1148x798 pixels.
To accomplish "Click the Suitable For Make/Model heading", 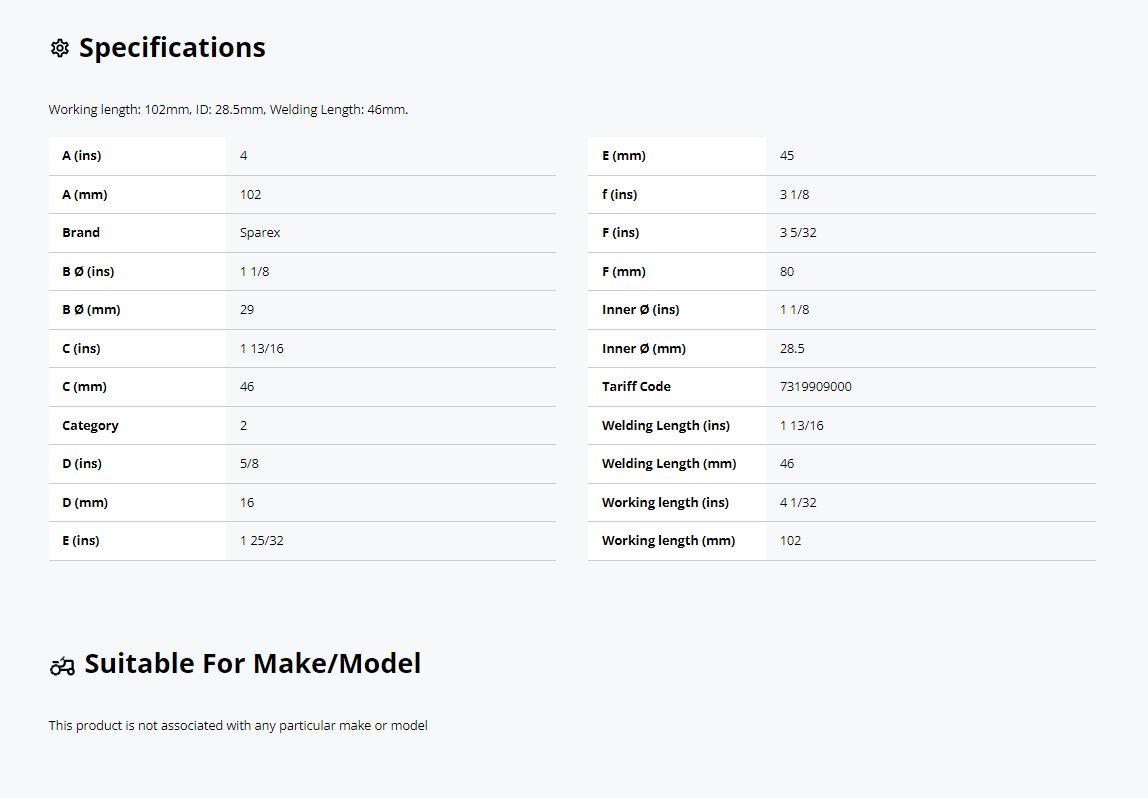I will (x=253, y=663).
